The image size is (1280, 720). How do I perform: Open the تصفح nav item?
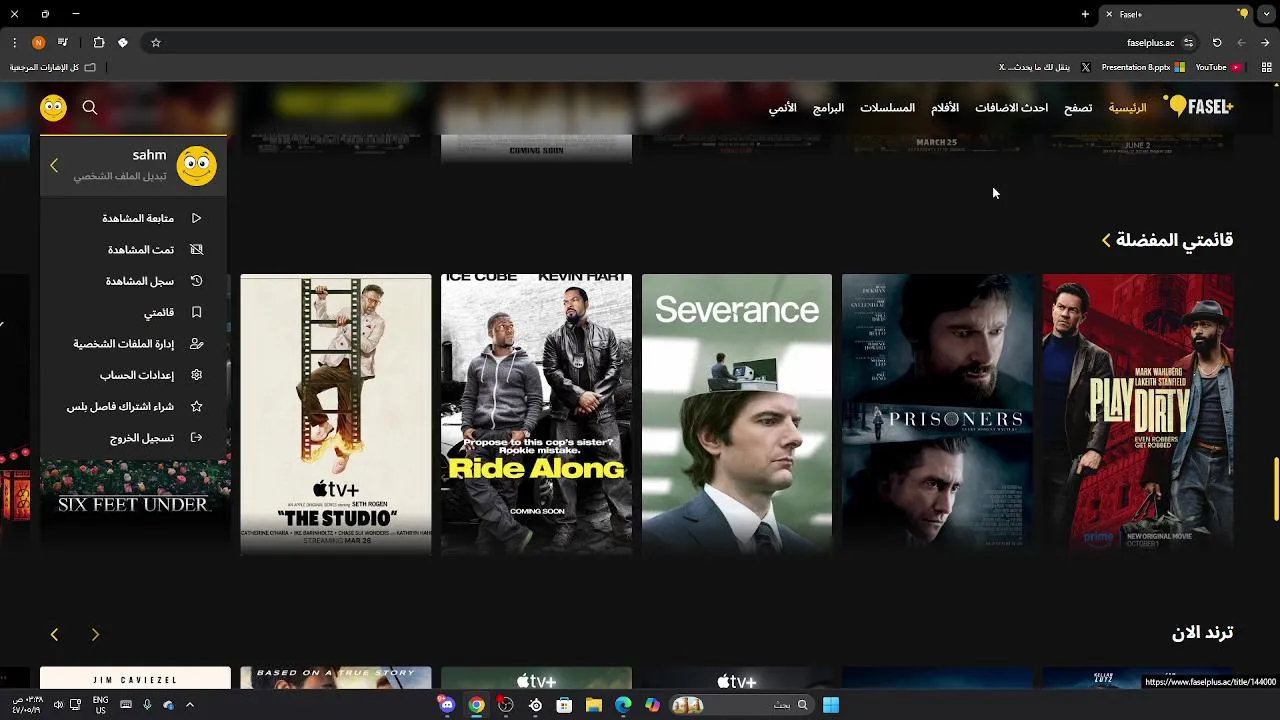1078,107
